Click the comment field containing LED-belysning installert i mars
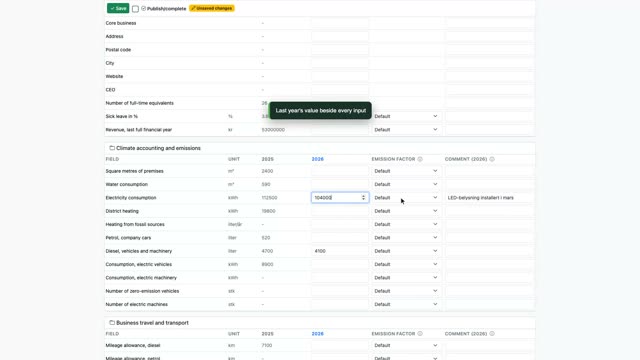640x360 pixels. pos(489,198)
